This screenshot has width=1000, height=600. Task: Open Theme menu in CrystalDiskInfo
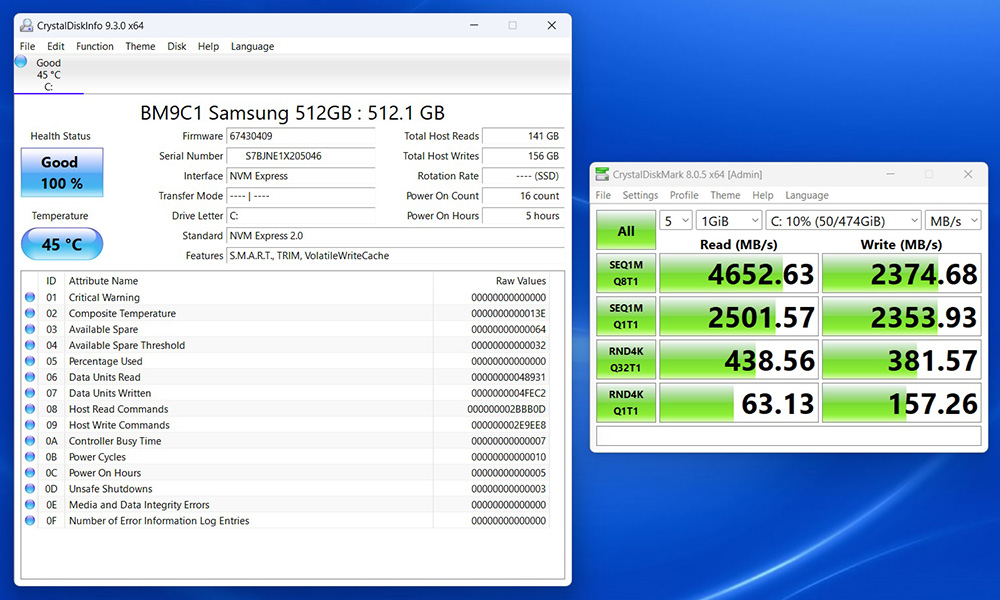[x=140, y=46]
